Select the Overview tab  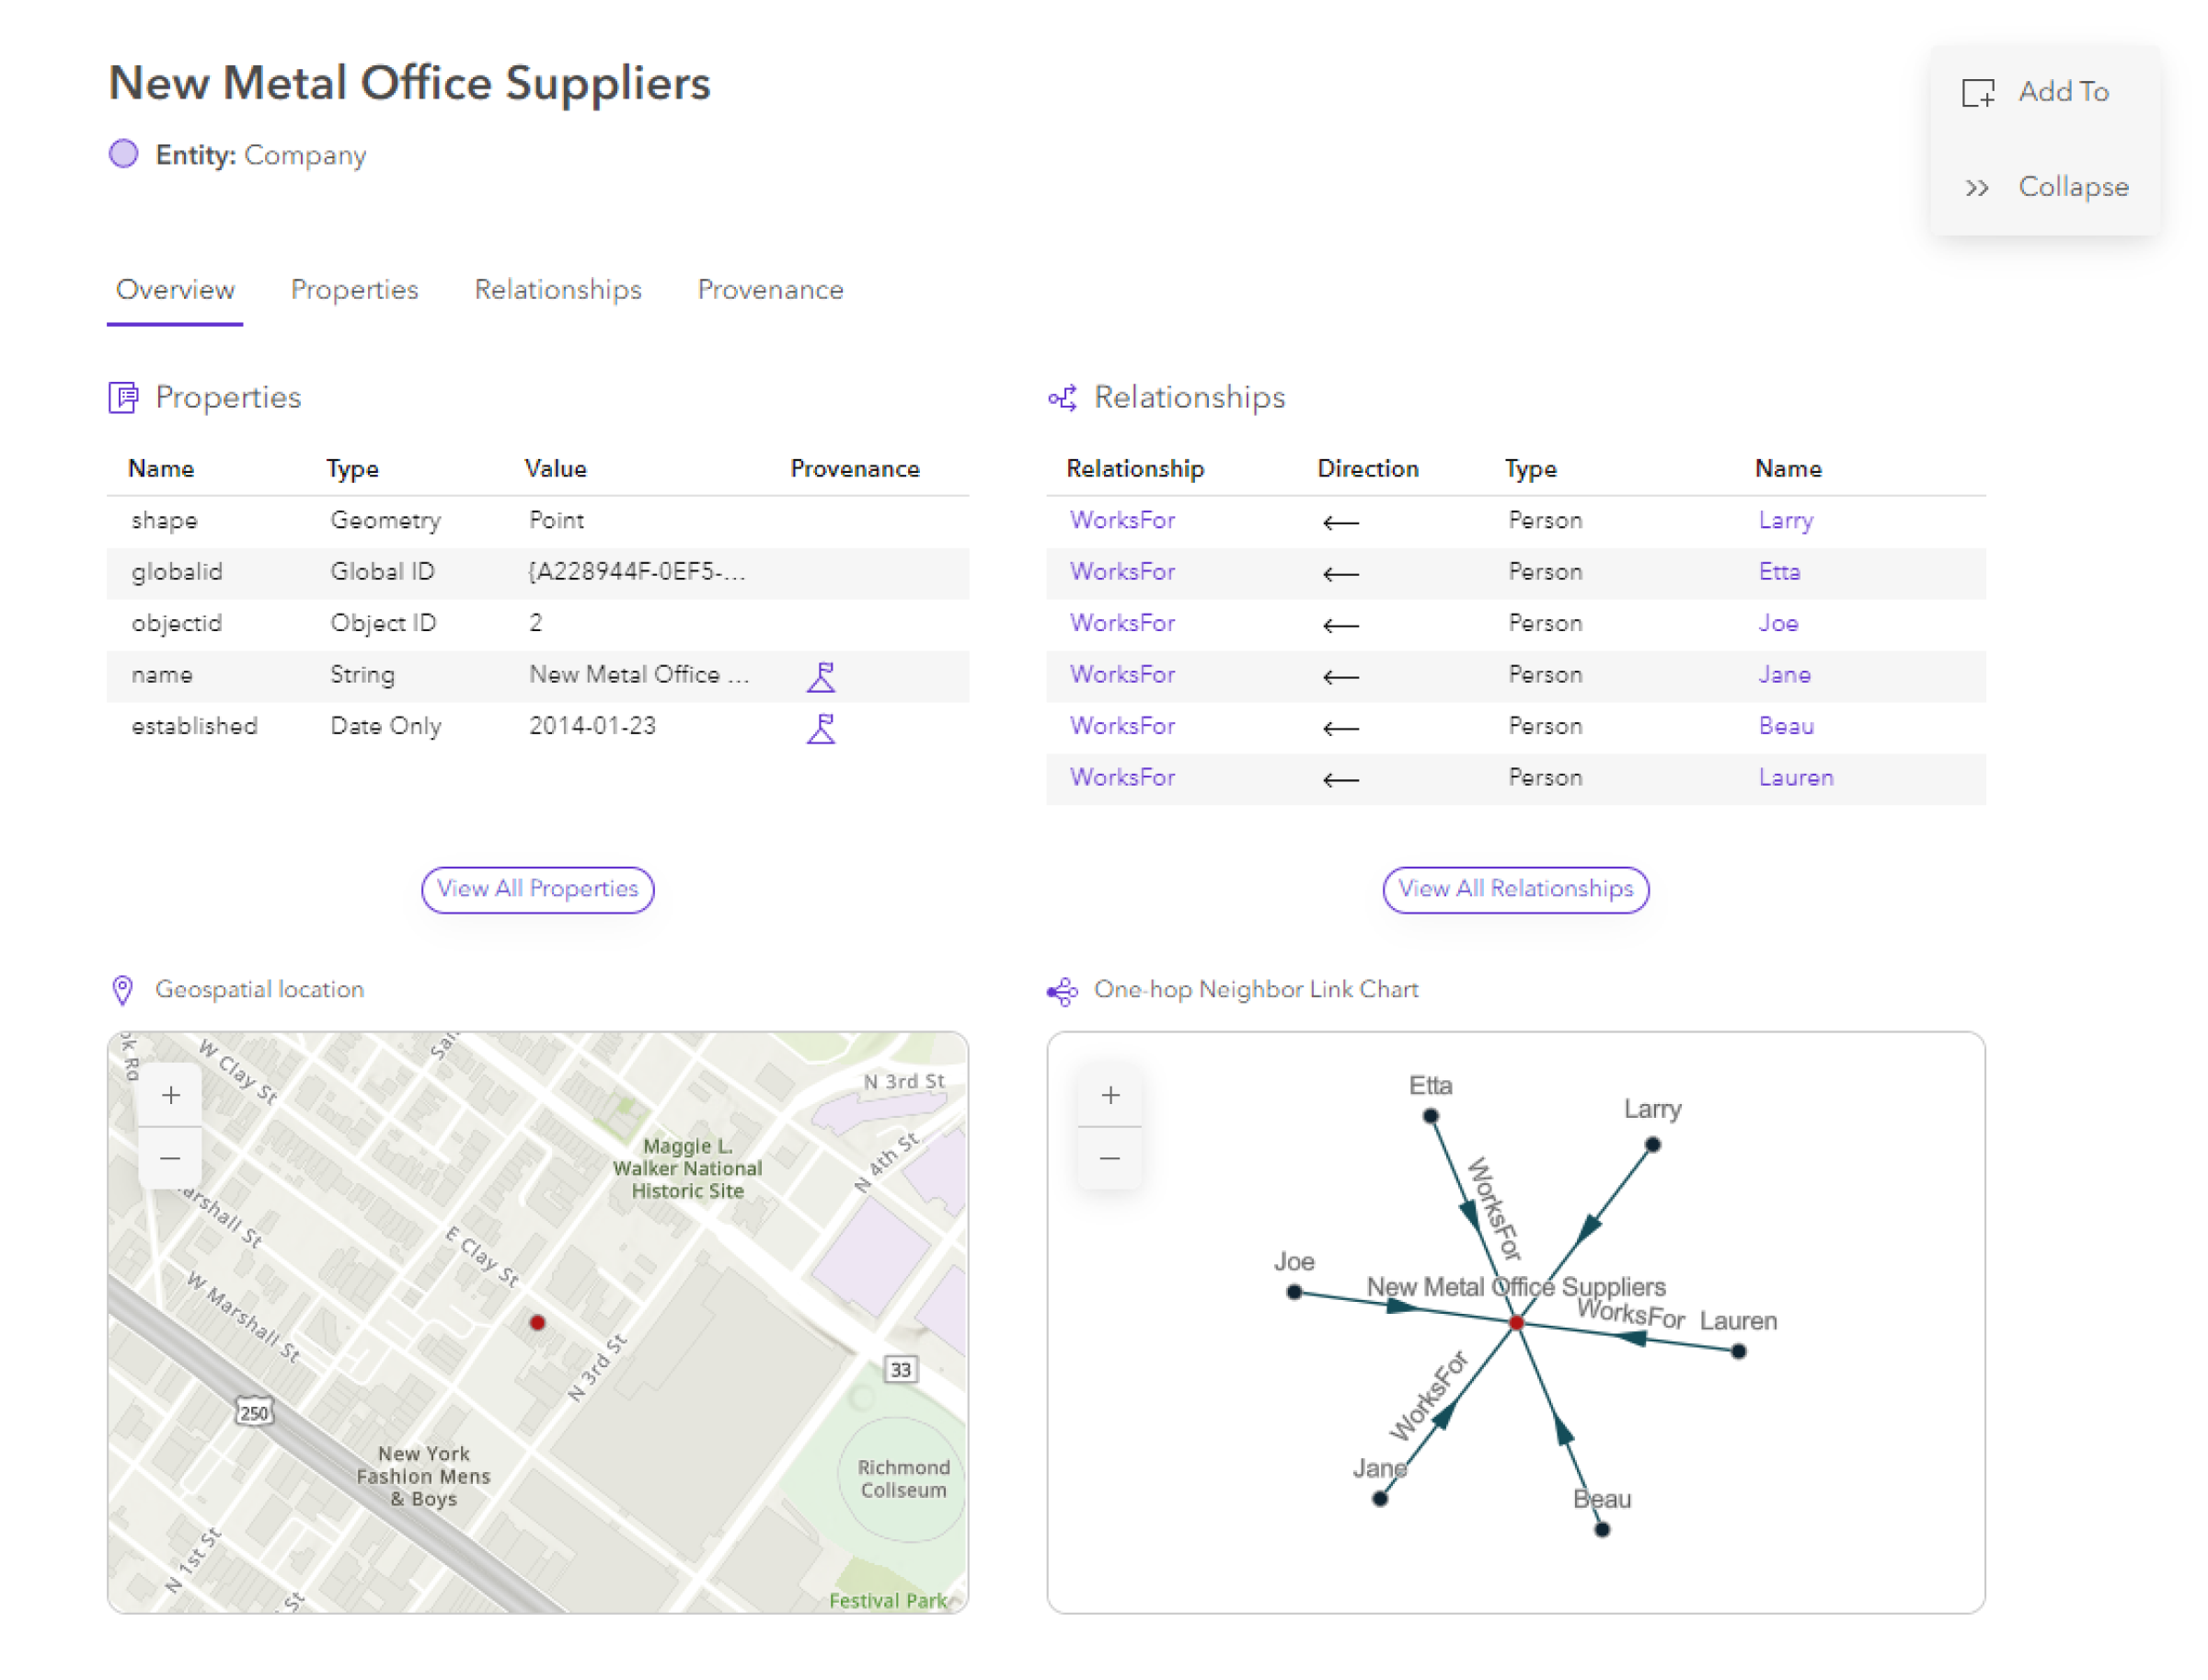tap(175, 290)
